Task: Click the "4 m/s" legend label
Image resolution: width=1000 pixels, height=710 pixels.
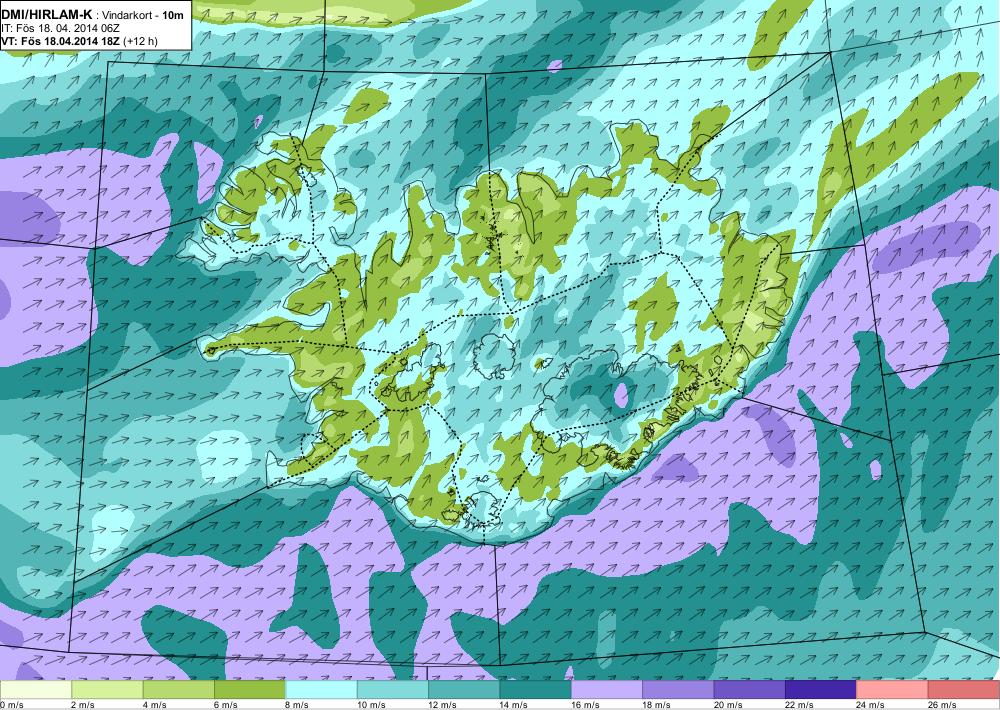Action: point(154,704)
